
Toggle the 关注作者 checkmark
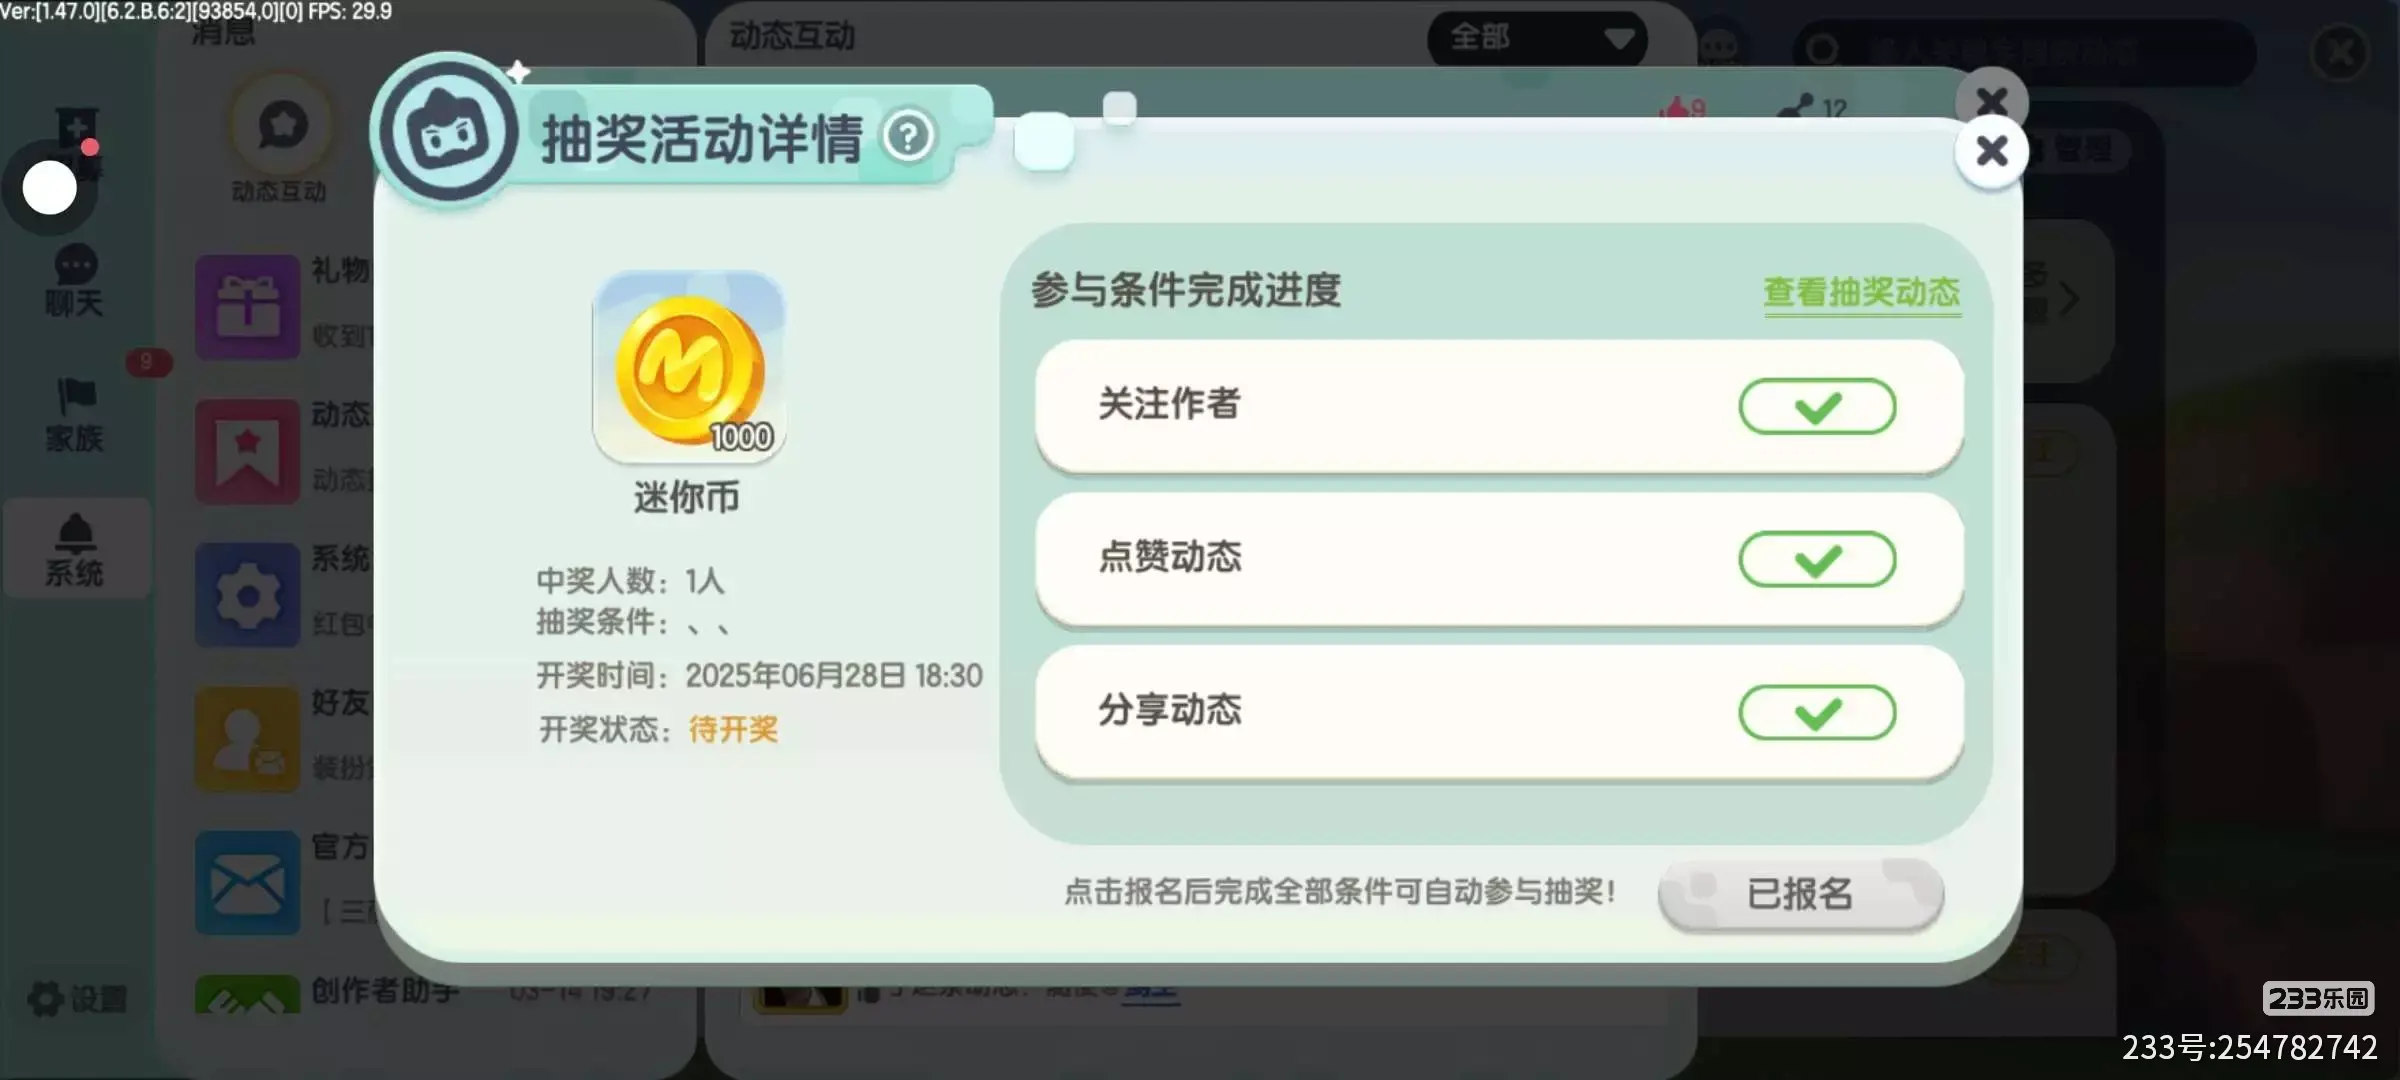[x=1817, y=406]
